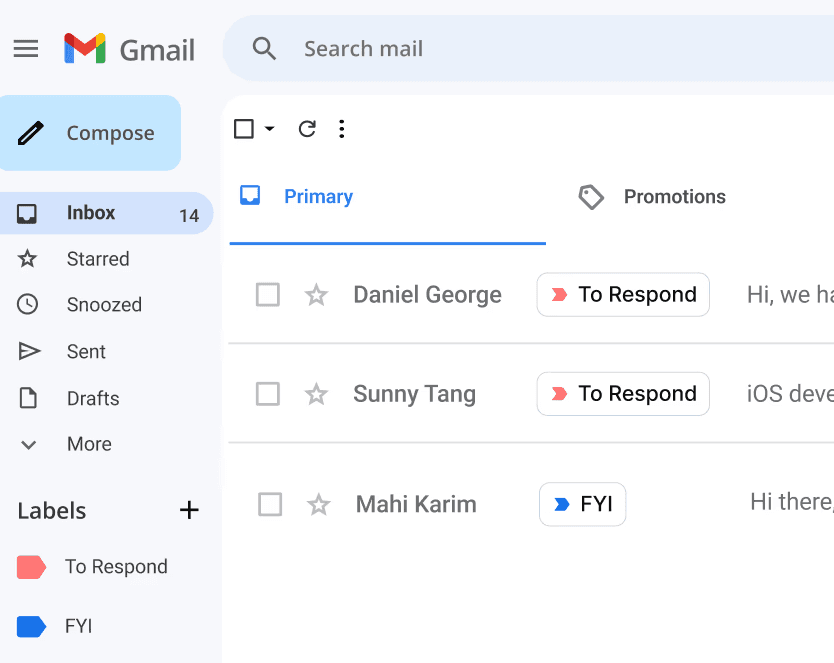Open the To Respond label in sidebar
834x663 pixels.
(116, 567)
